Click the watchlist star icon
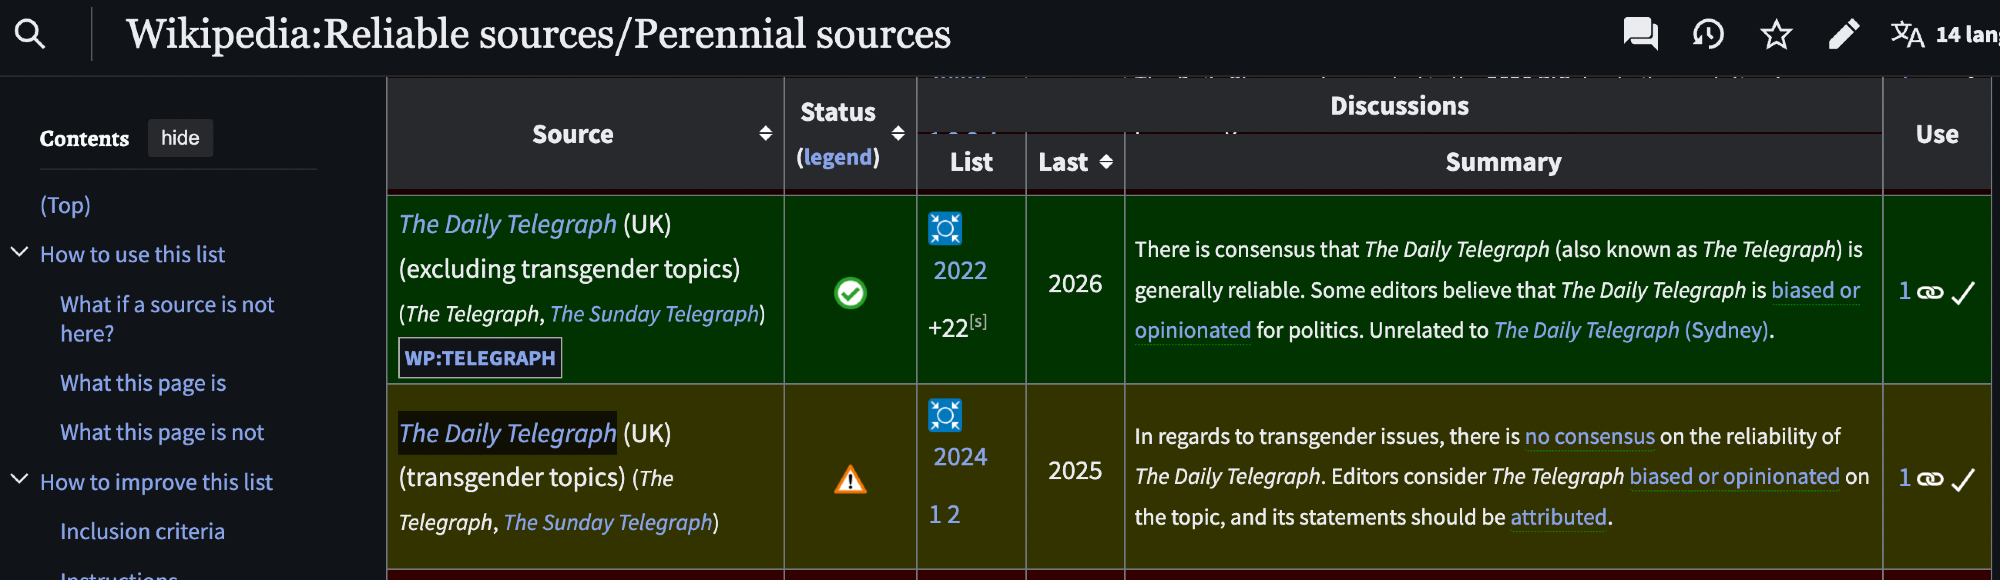2000x580 pixels. tap(1776, 34)
